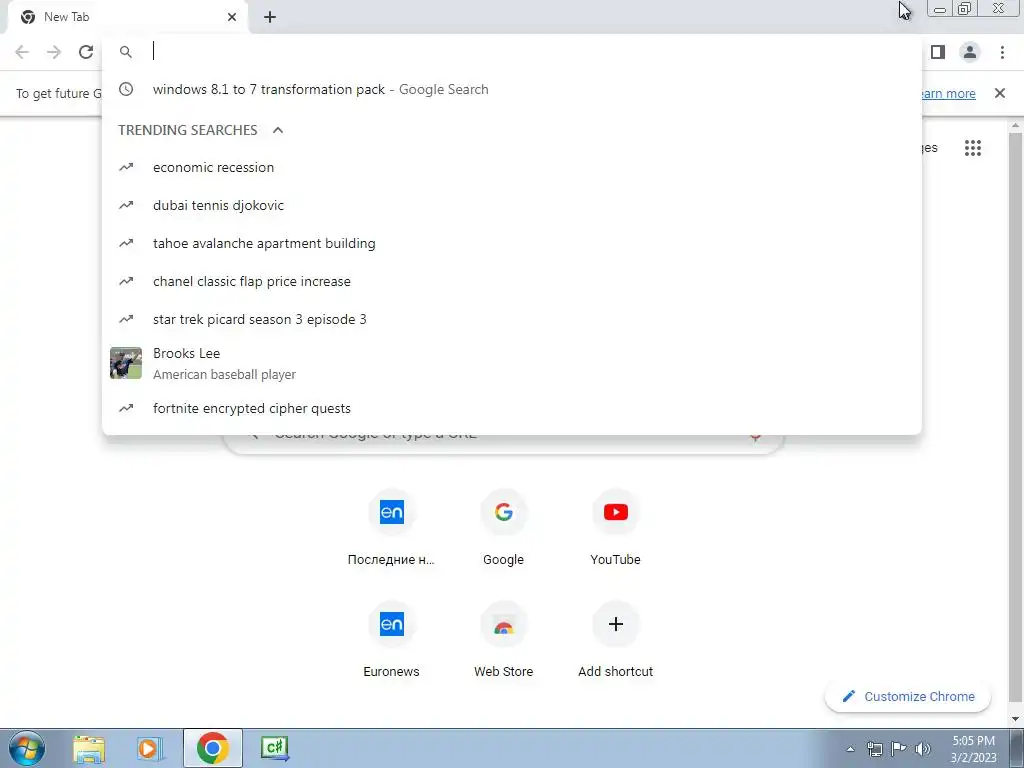
Task: Click the Learn more link
Action: point(948,93)
